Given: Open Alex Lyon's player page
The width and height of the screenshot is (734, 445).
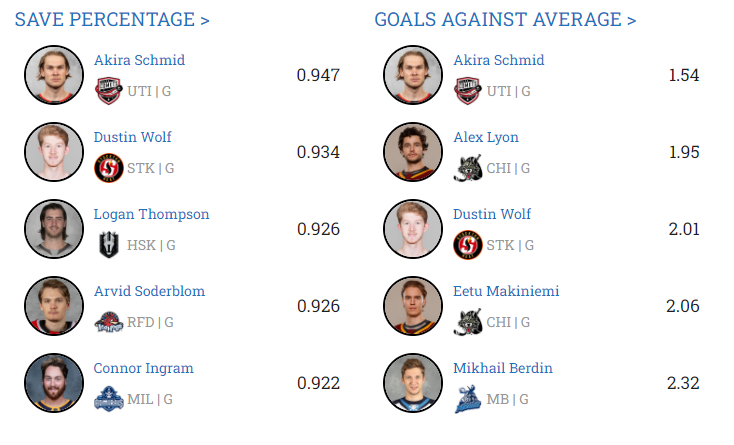Looking at the screenshot, I should coord(486,137).
